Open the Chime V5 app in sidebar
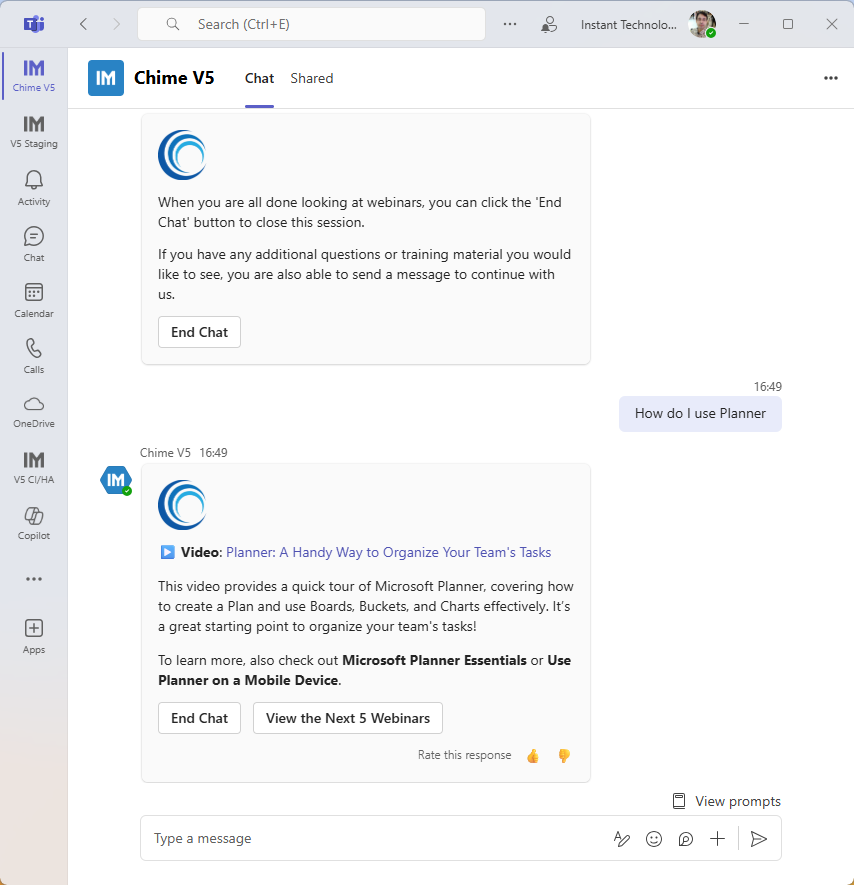 pyautogui.click(x=34, y=76)
